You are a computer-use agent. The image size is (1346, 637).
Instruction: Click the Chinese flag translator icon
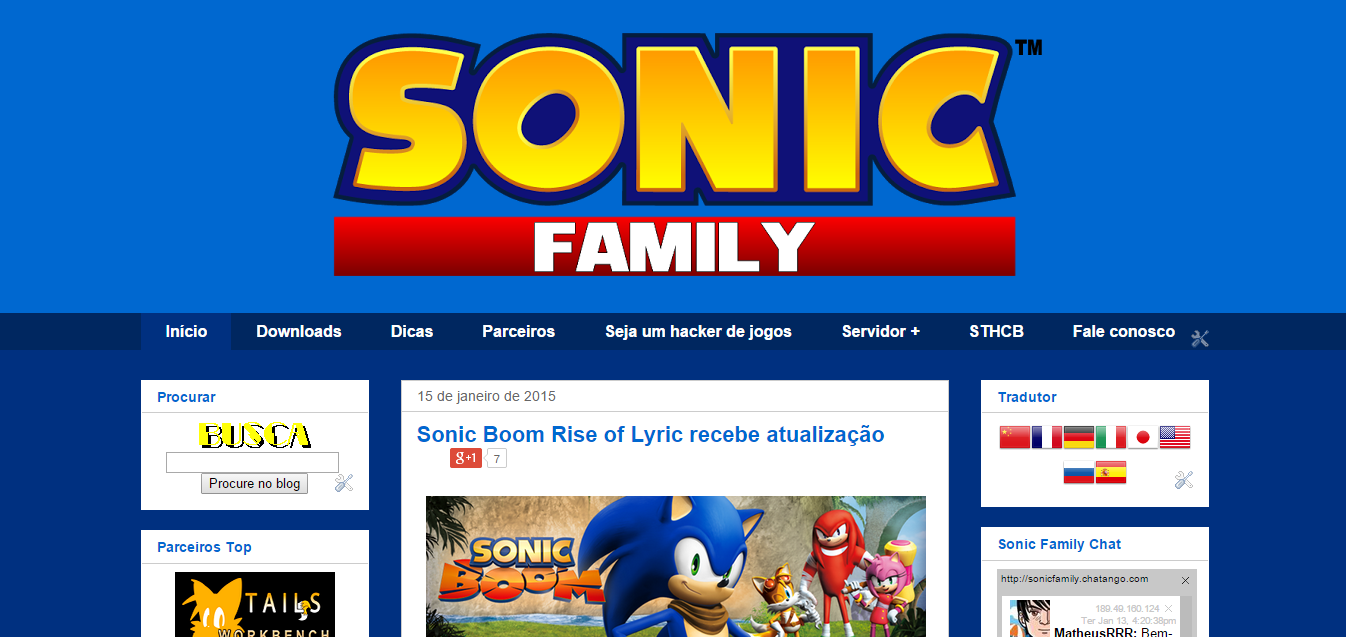(1015, 437)
